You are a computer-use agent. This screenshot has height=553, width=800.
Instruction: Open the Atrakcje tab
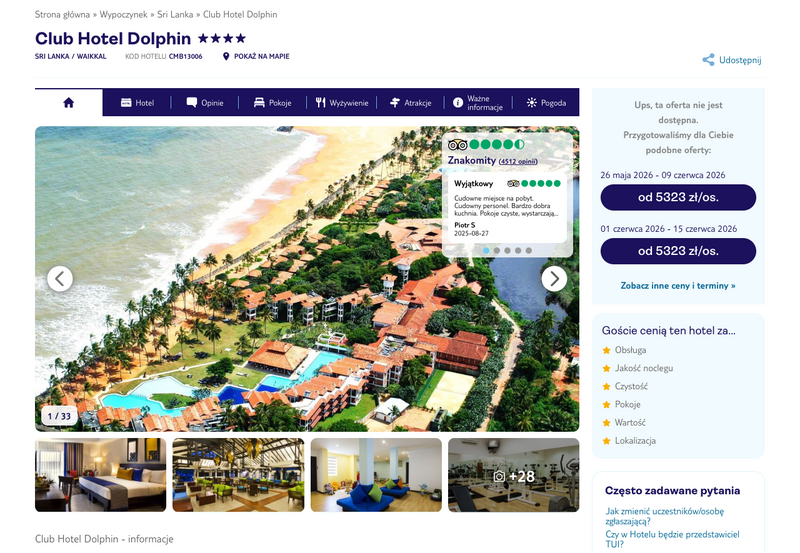pos(410,103)
